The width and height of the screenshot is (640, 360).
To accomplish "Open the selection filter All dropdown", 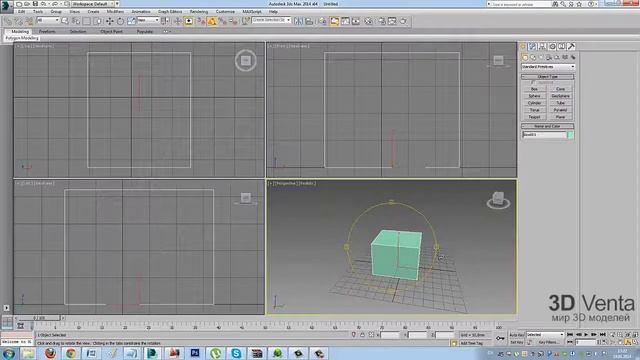I will (x=48, y=20).
